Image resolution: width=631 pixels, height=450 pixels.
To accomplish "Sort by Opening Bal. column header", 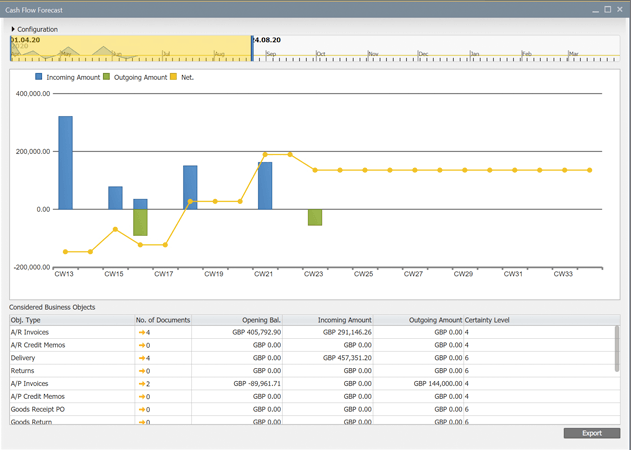I will [x=237, y=320].
